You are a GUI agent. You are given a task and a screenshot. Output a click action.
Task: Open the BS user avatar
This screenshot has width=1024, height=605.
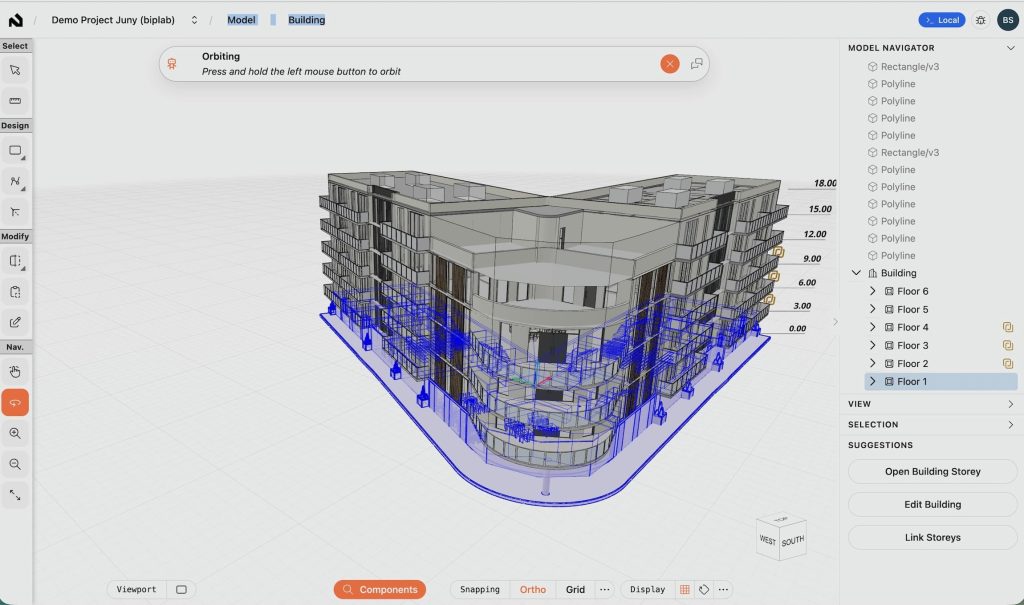[x=1008, y=20]
